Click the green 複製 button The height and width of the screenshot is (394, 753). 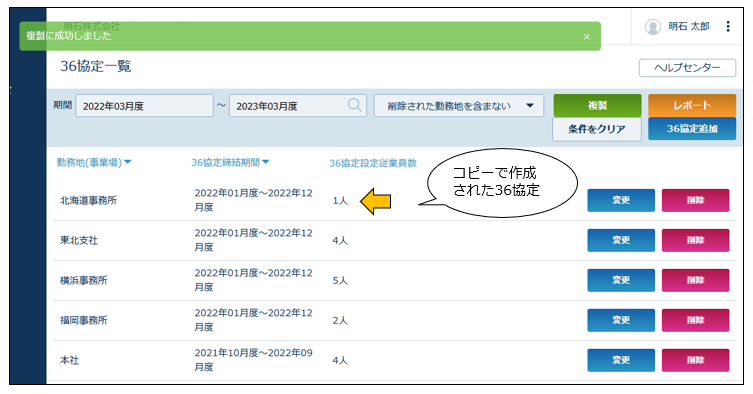click(597, 106)
